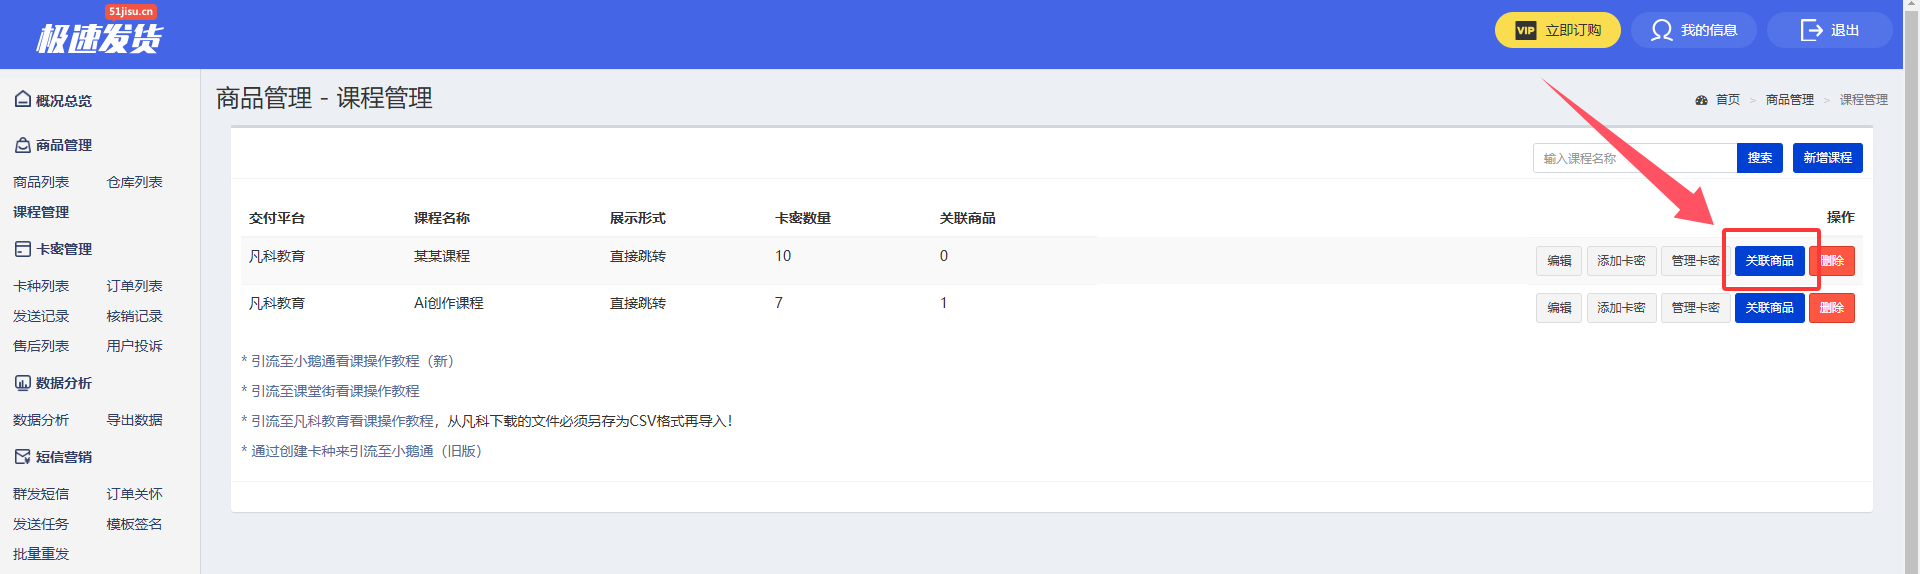Open 售后列表 in sidebar
The image size is (1920, 574).
[x=41, y=346]
